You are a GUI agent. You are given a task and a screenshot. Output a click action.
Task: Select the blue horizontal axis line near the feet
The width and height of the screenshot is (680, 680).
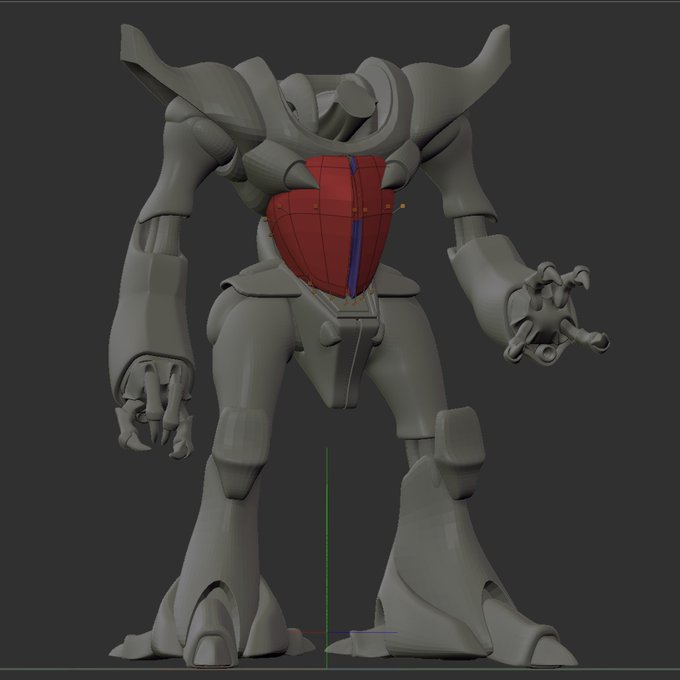[363, 633]
